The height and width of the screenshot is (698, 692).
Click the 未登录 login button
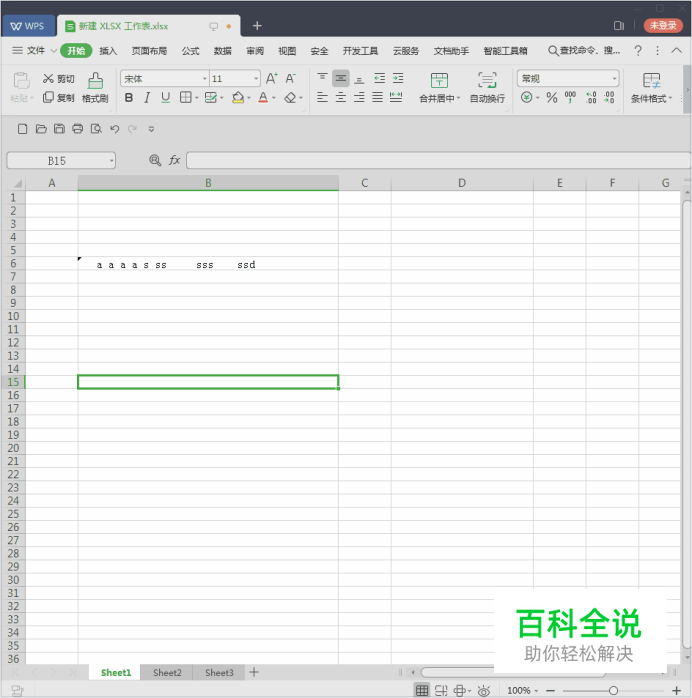click(663, 25)
